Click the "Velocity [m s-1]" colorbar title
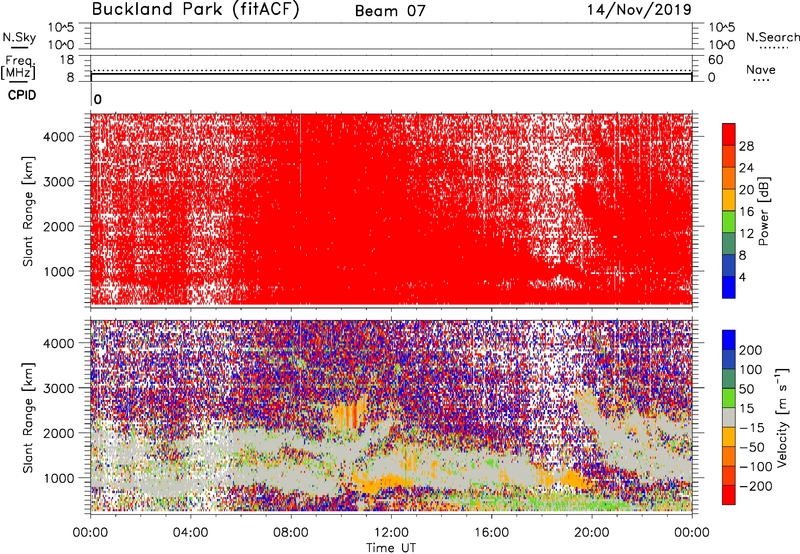The image size is (800, 554). [783, 417]
